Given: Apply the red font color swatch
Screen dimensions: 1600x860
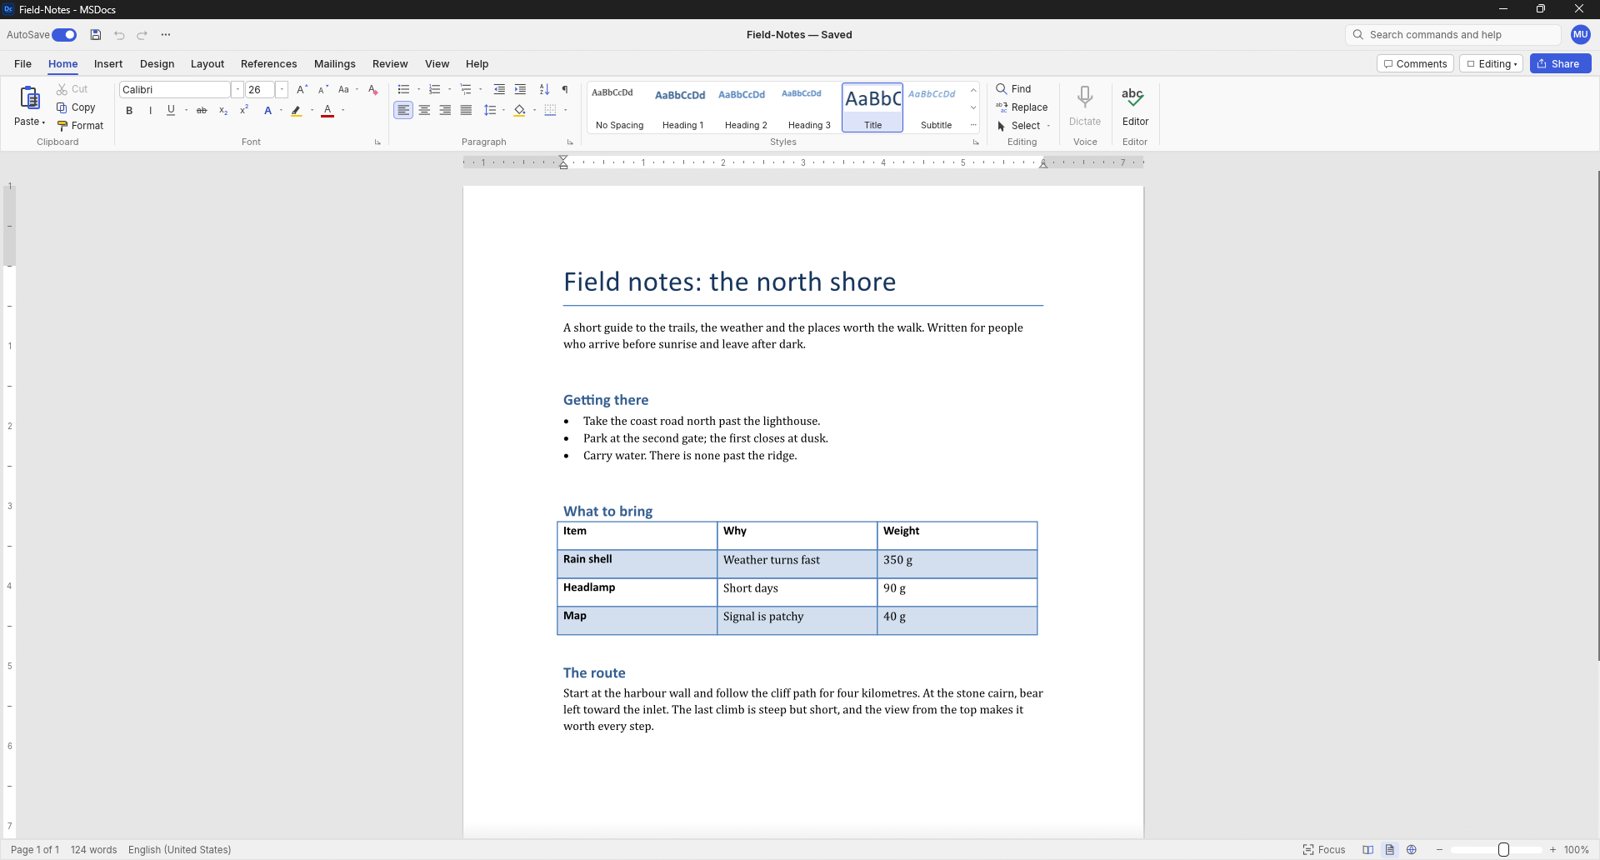Looking at the screenshot, I should click(x=327, y=111).
